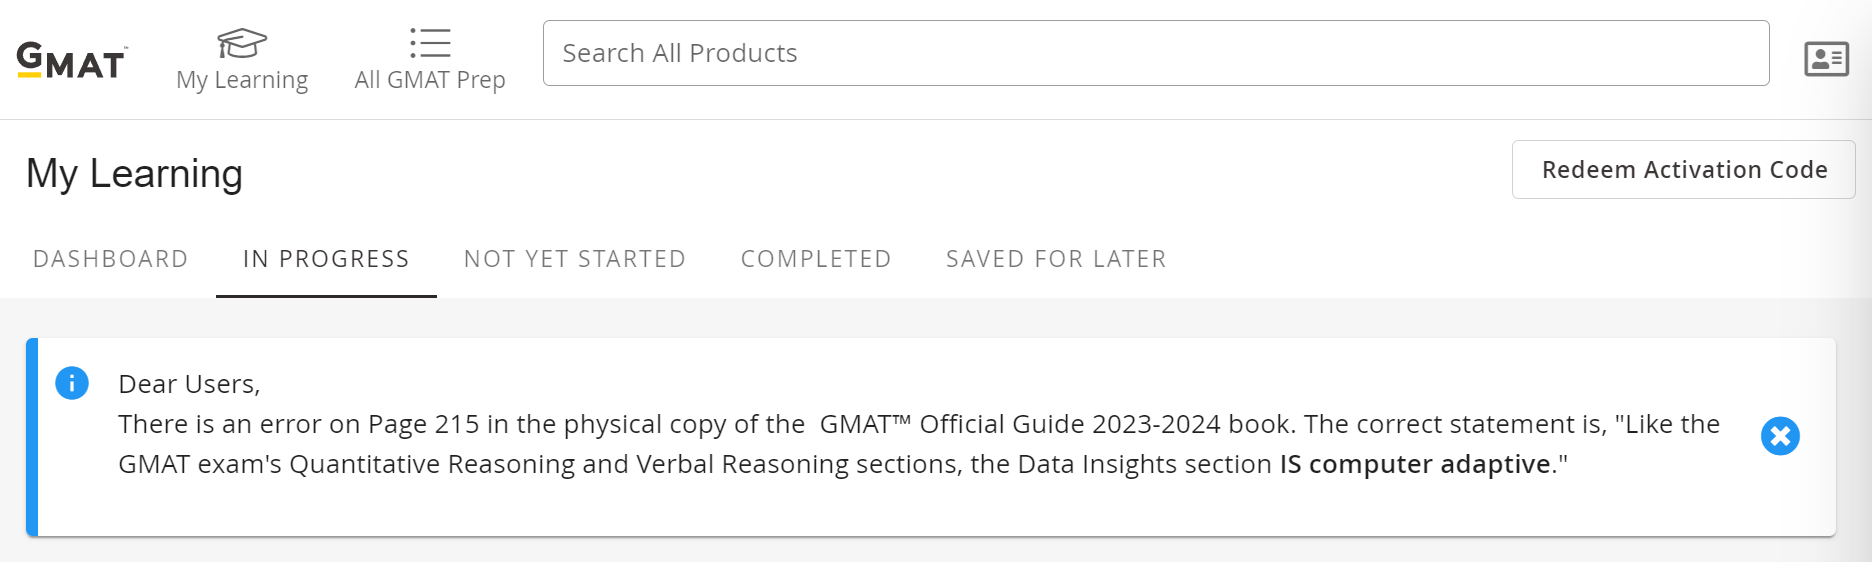This screenshot has width=1872, height=562.
Task: Open the Not Yet Started tab
Action: [x=575, y=259]
